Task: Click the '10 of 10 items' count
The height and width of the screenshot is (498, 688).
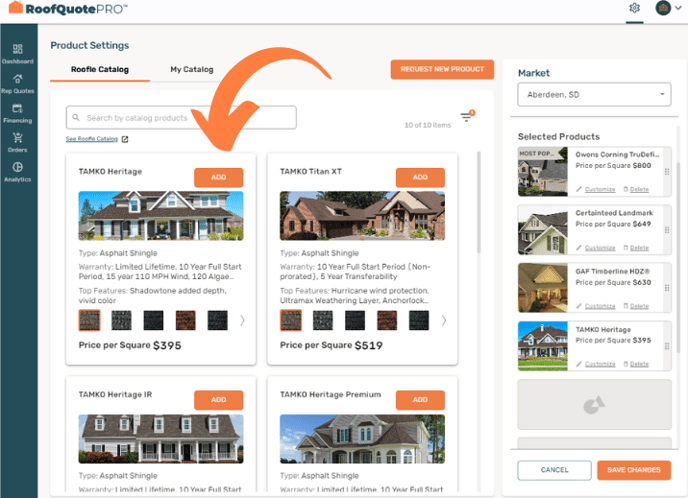Action: pyautogui.click(x=428, y=125)
